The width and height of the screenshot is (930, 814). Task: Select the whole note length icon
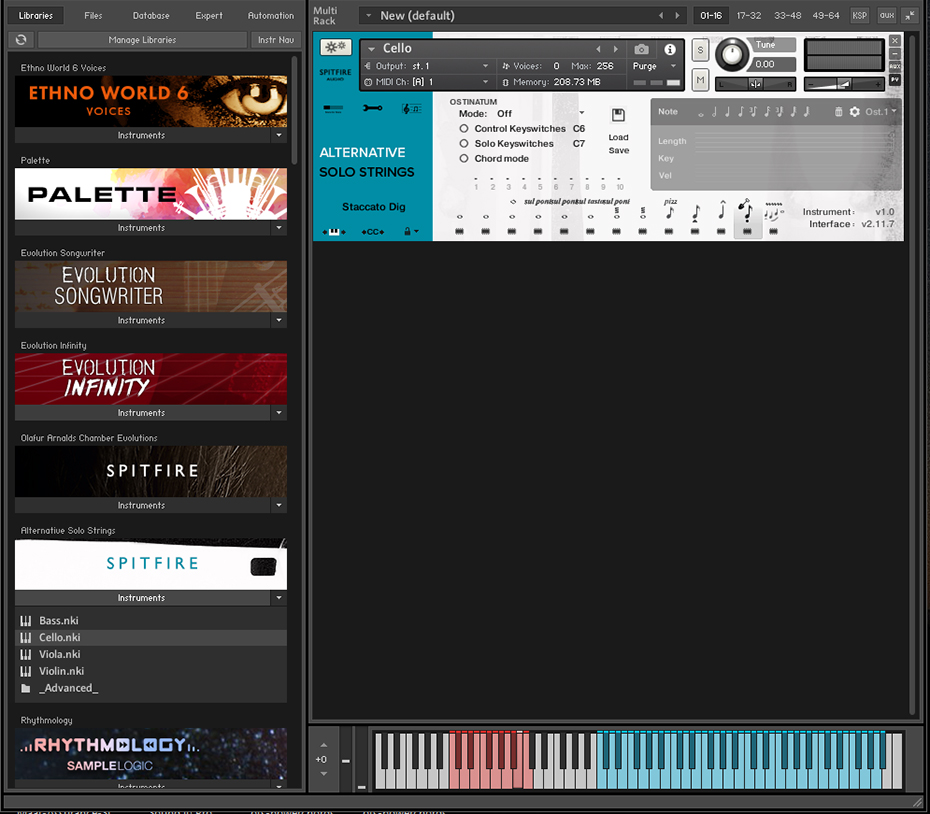(x=700, y=113)
